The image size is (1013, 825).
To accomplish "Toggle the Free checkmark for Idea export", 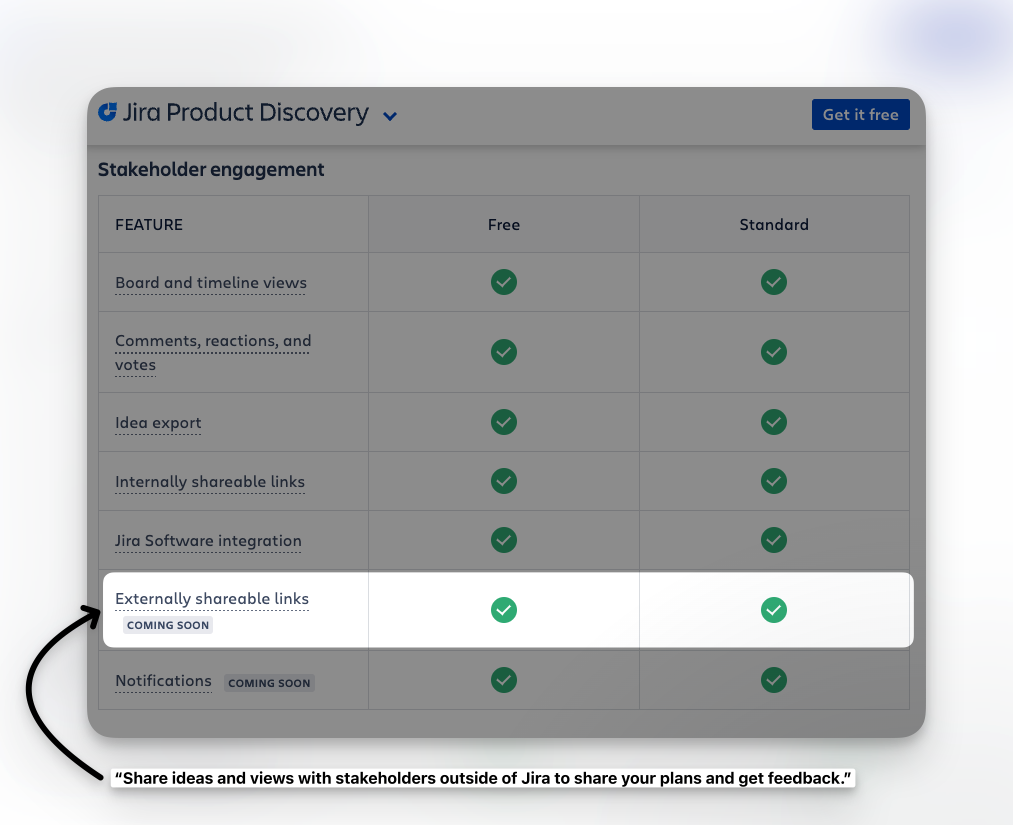I will click(x=503, y=422).
